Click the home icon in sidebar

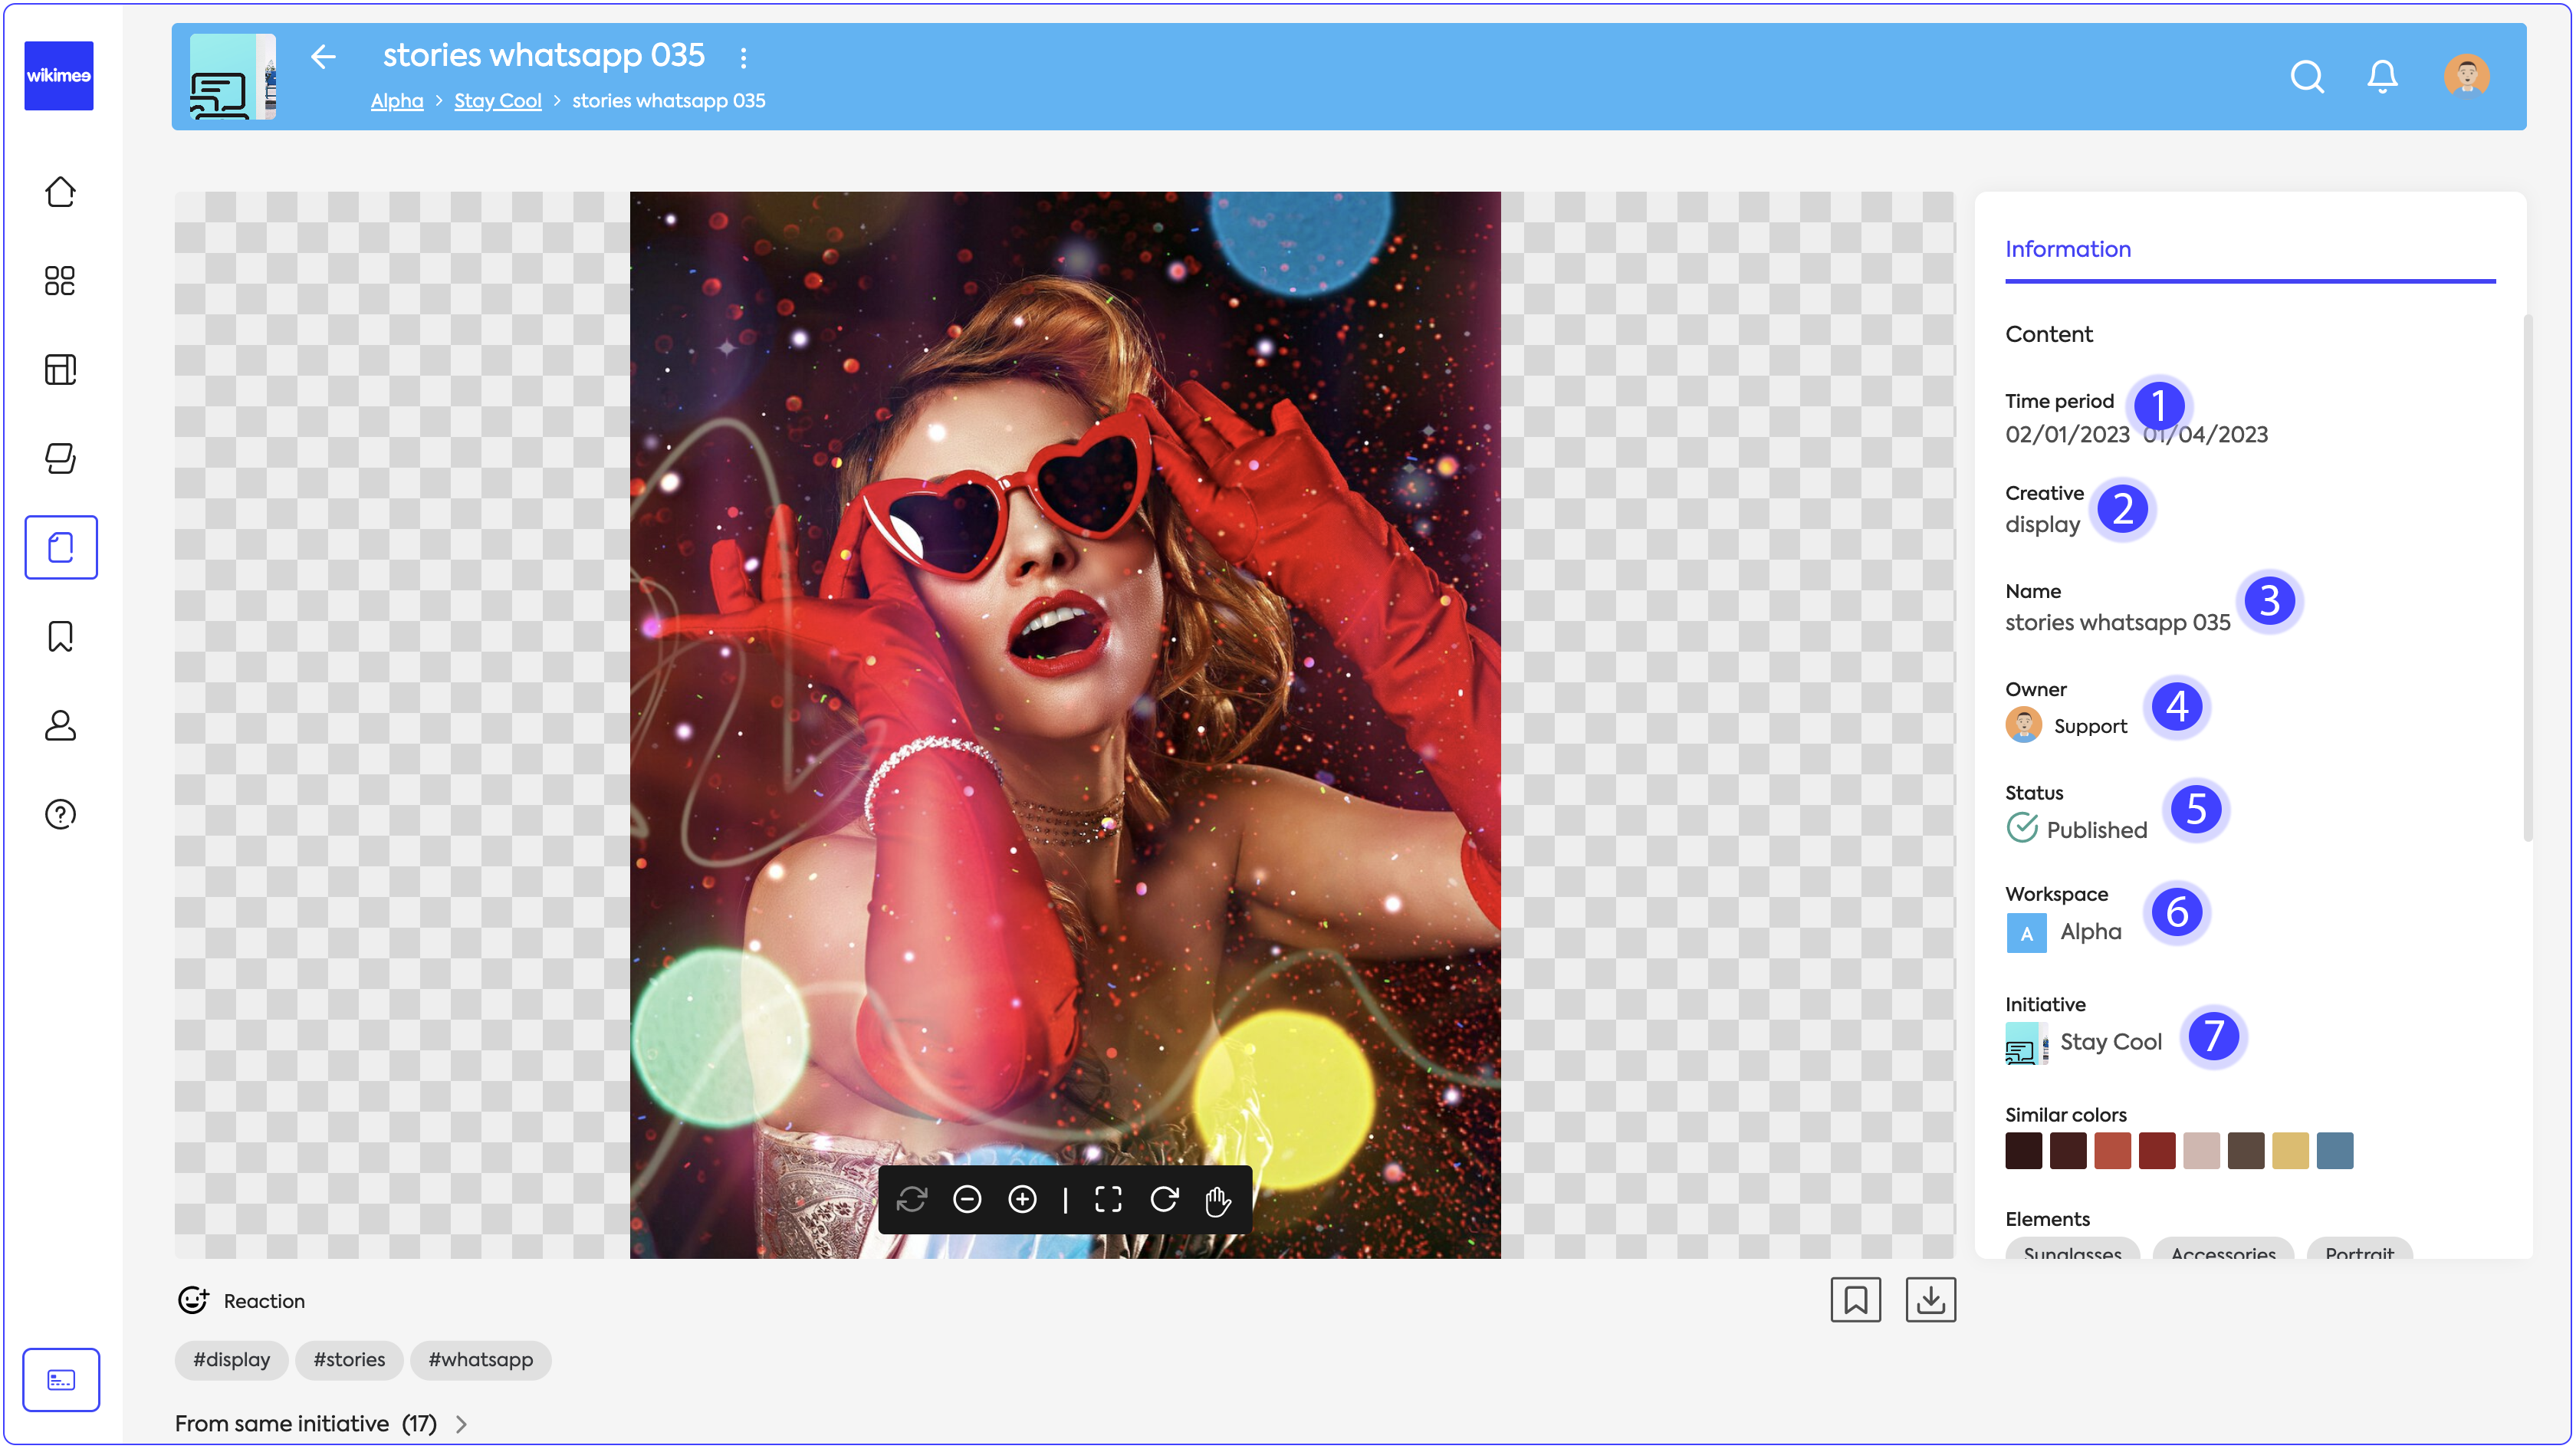click(x=60, y=192)
